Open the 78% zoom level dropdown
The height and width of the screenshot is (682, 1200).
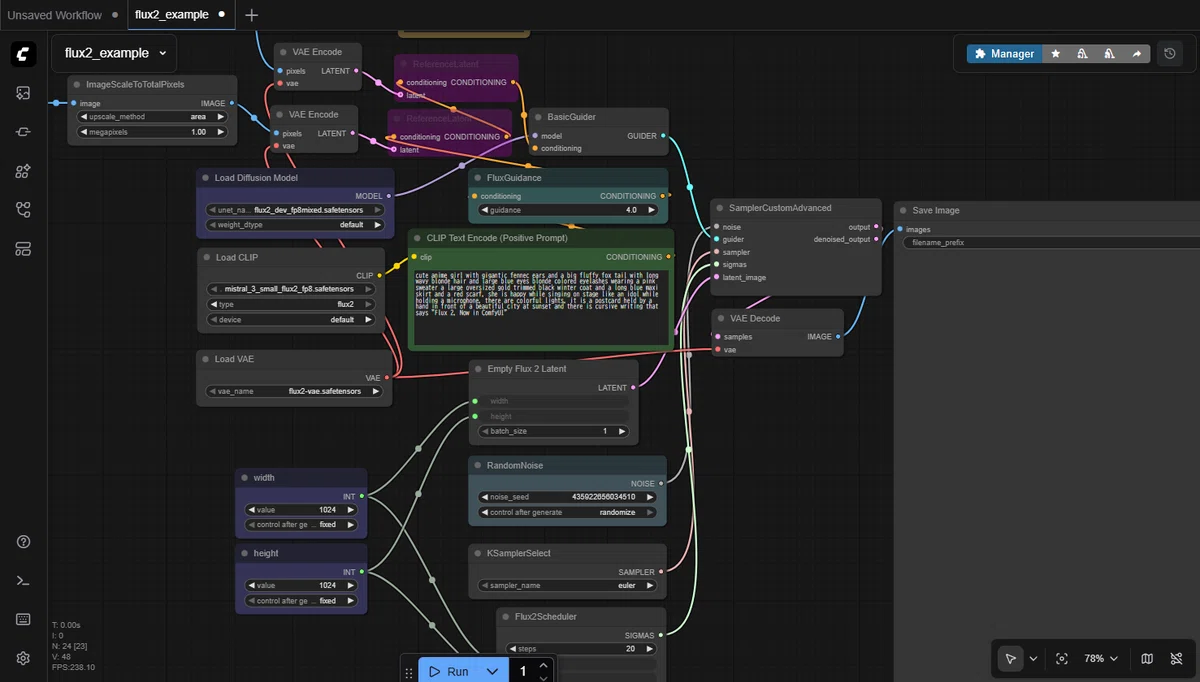(1102, 659)
